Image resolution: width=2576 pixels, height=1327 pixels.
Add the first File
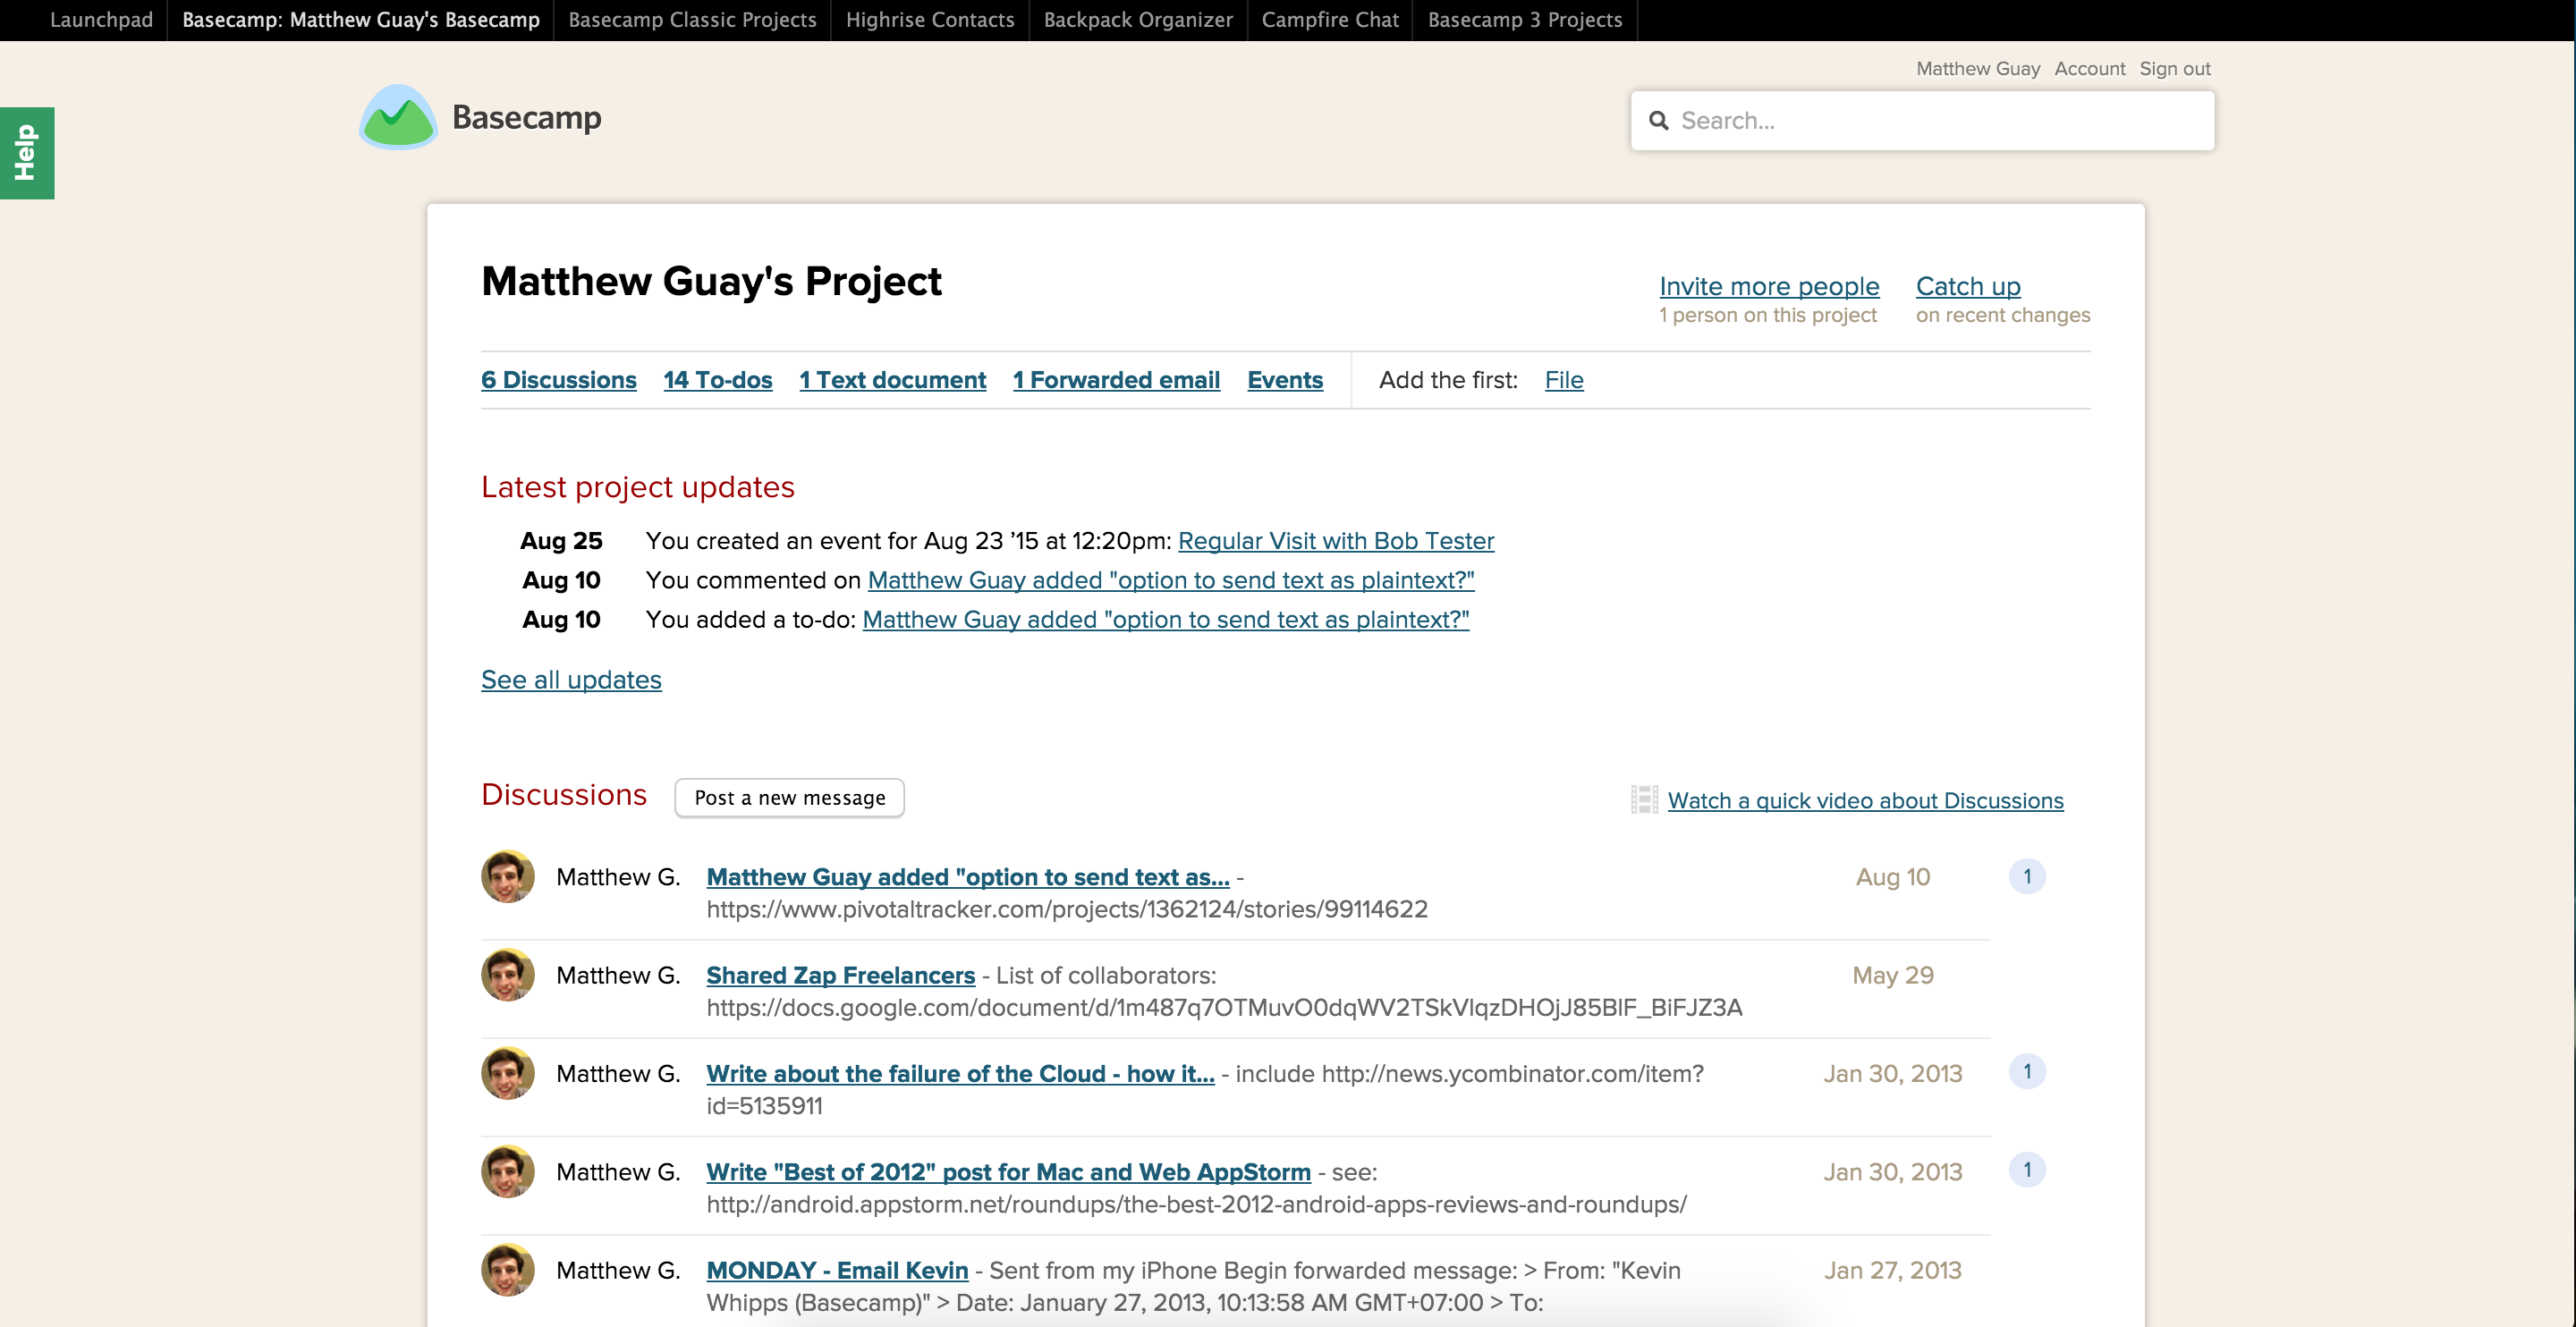tap(1564, 380)
